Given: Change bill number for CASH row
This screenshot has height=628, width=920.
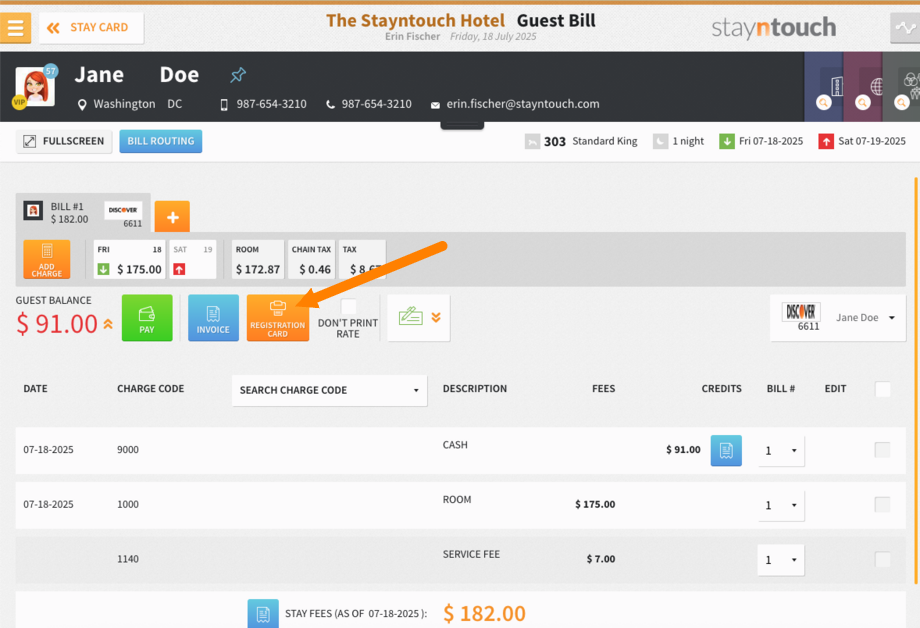Looking at the screenshot, I should [x=781, y=451].
